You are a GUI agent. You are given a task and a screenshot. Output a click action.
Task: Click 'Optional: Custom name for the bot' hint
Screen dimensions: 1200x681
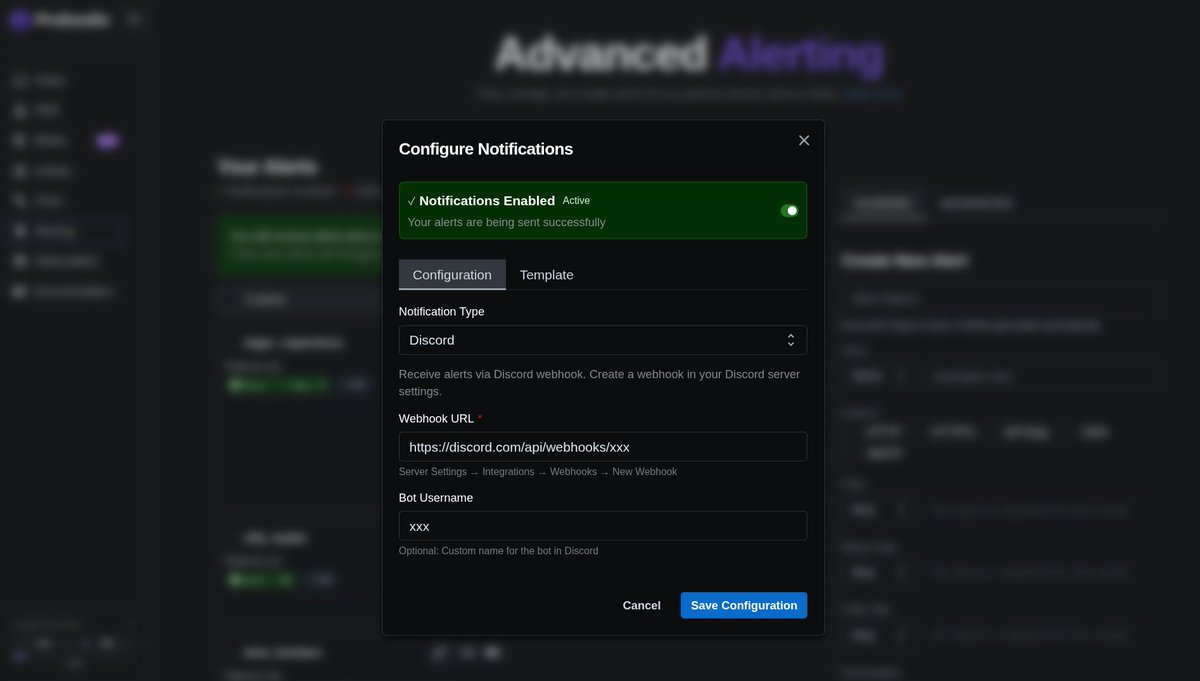(499, 551)
